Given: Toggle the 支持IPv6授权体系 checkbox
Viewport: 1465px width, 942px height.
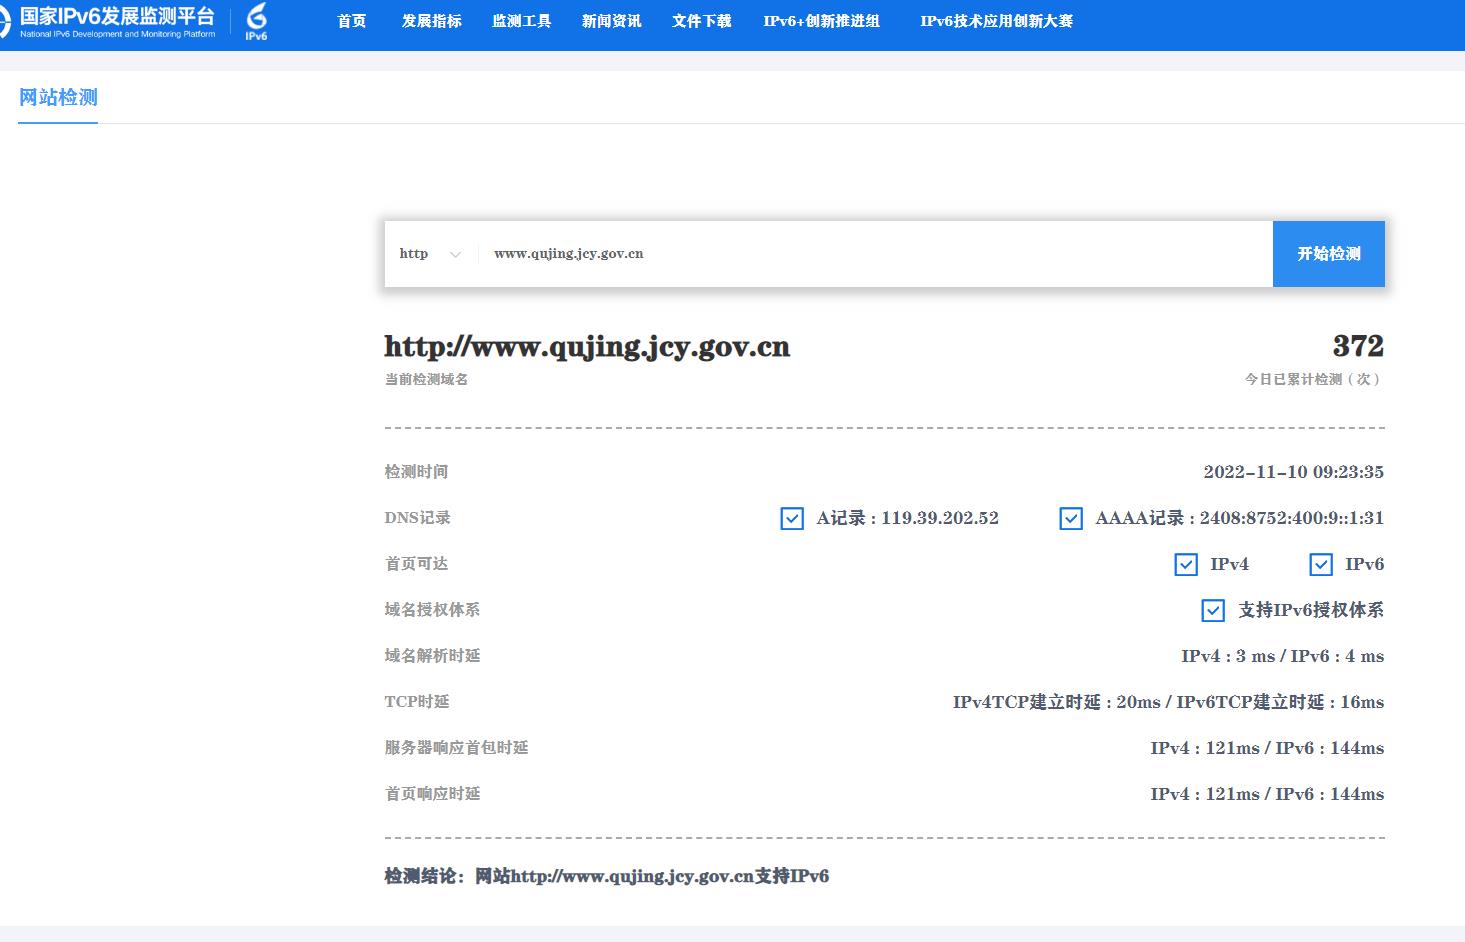Looking at the screenshot, I should [x=1213, y=610].
